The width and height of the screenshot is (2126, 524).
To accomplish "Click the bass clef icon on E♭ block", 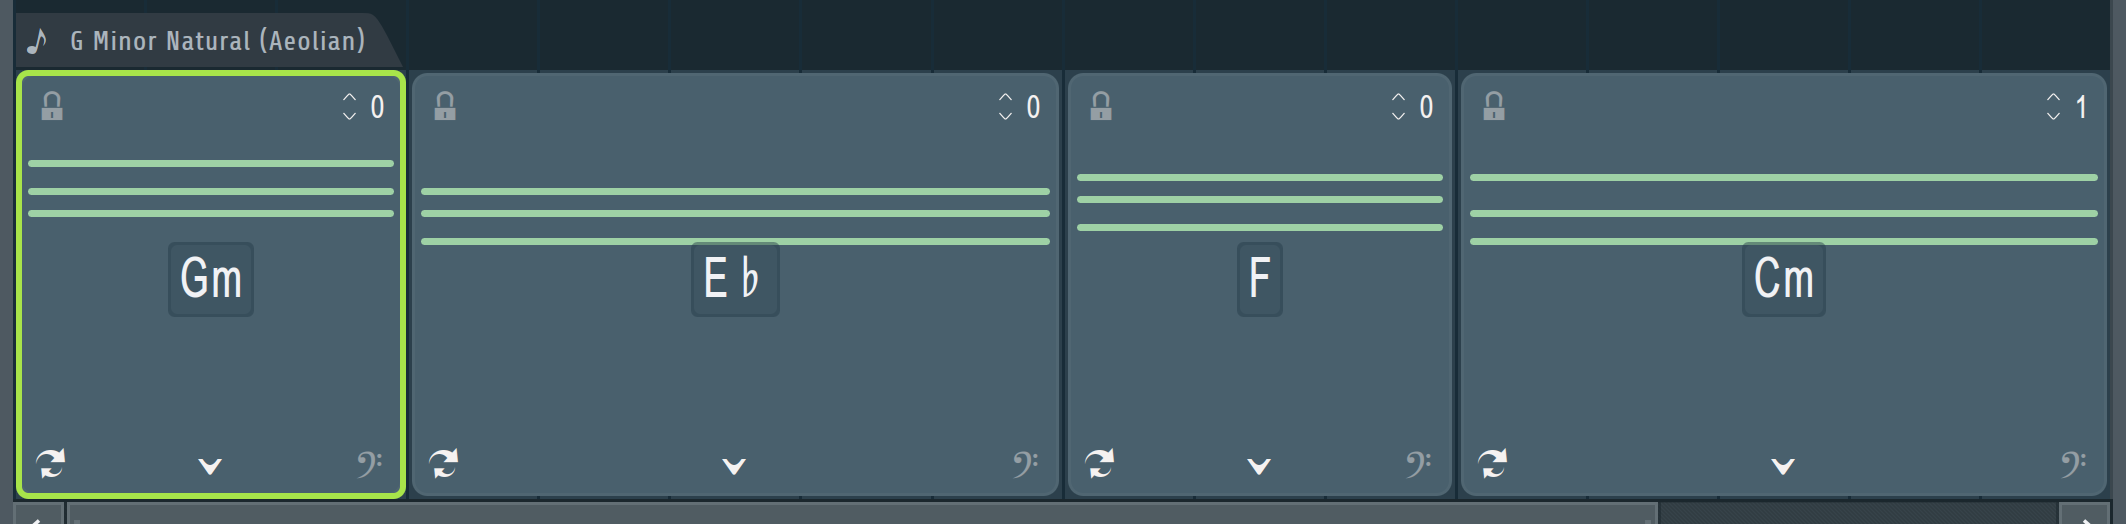I will pyautogui.click(x=1025, y=464).
